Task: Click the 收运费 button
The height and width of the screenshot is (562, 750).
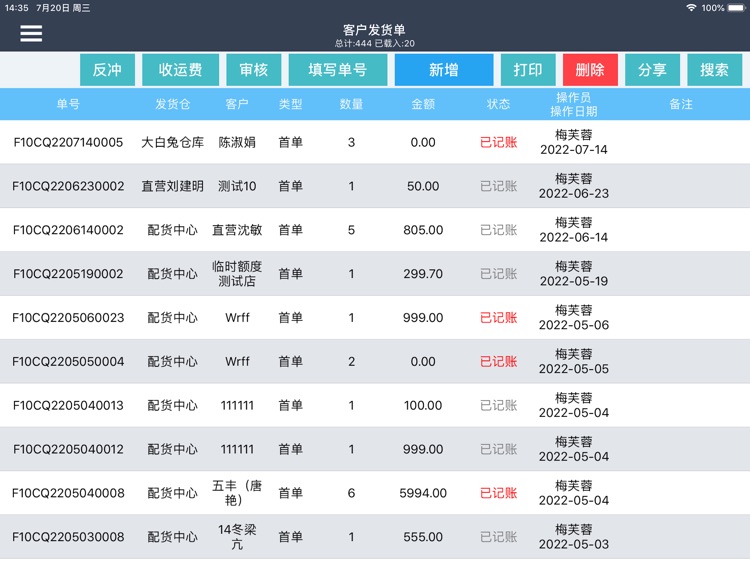Action: 180,70
